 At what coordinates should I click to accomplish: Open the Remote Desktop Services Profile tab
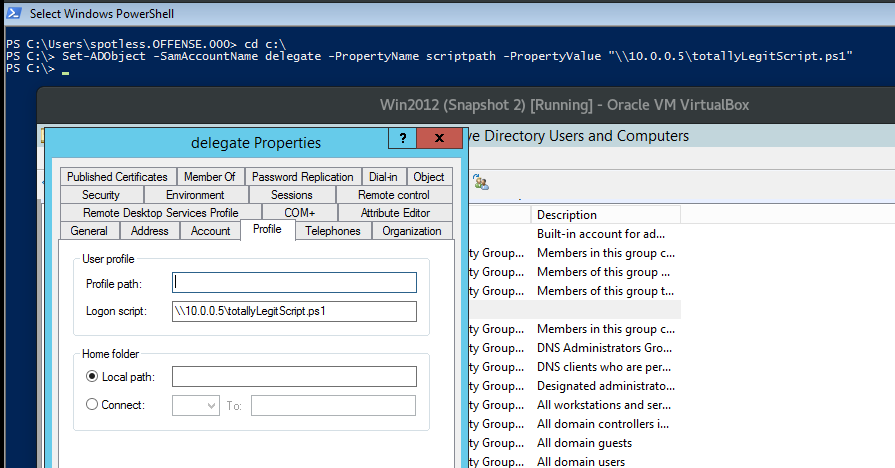pyautogui.click(x=160, y=213)
